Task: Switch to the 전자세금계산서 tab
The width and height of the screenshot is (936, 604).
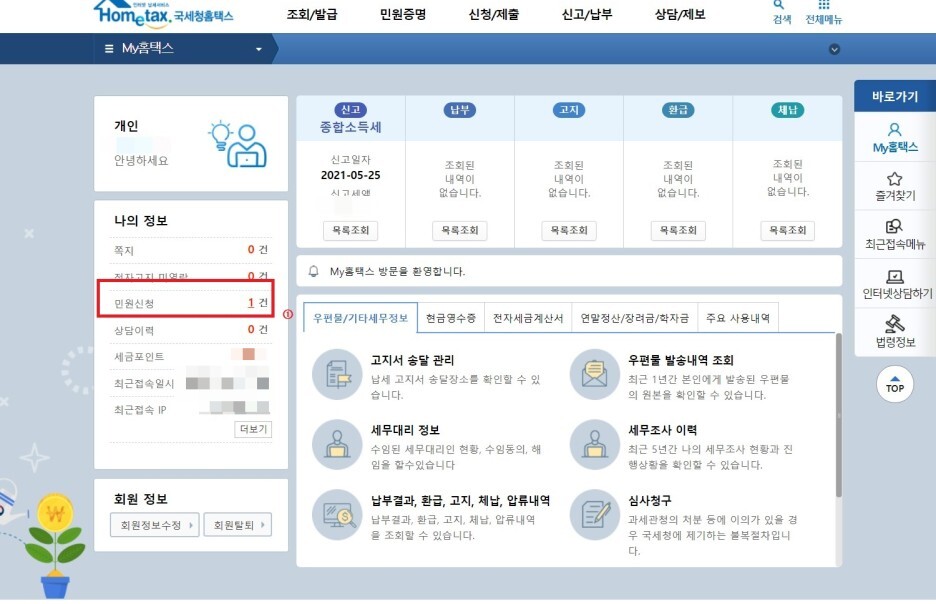Action: pyautogui.click(x=528, y=318)
